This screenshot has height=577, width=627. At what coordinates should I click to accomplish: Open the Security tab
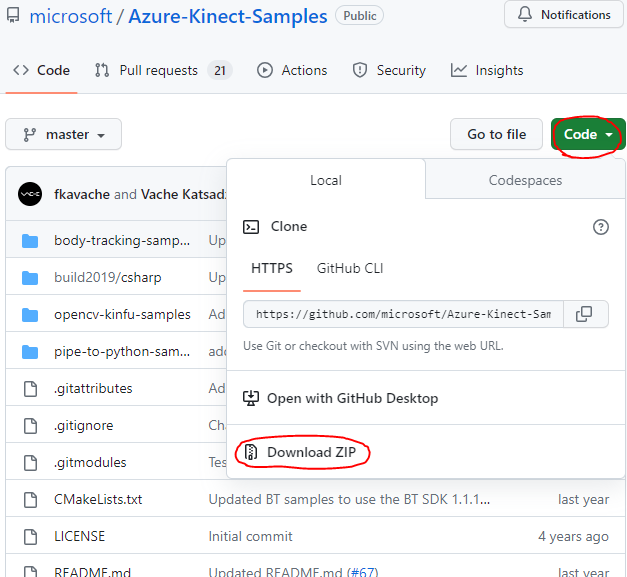389,70
